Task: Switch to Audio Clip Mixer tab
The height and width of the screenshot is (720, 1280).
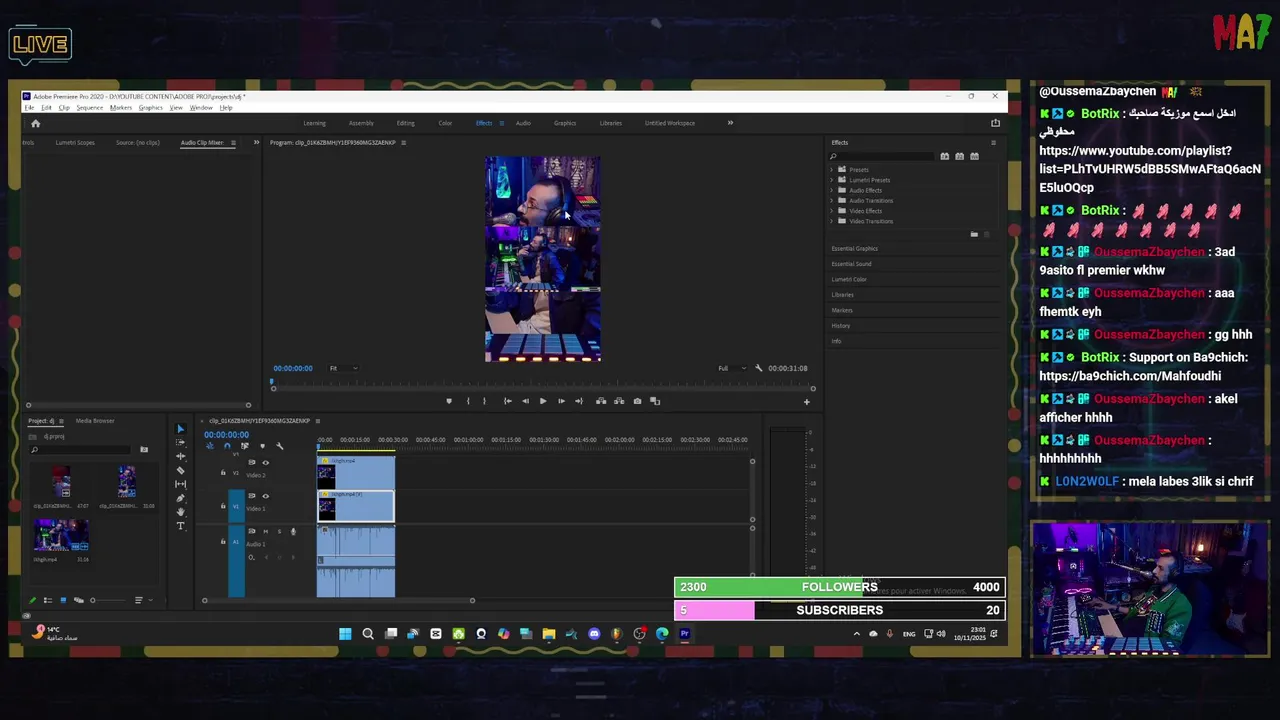Action: click(202, 143)
